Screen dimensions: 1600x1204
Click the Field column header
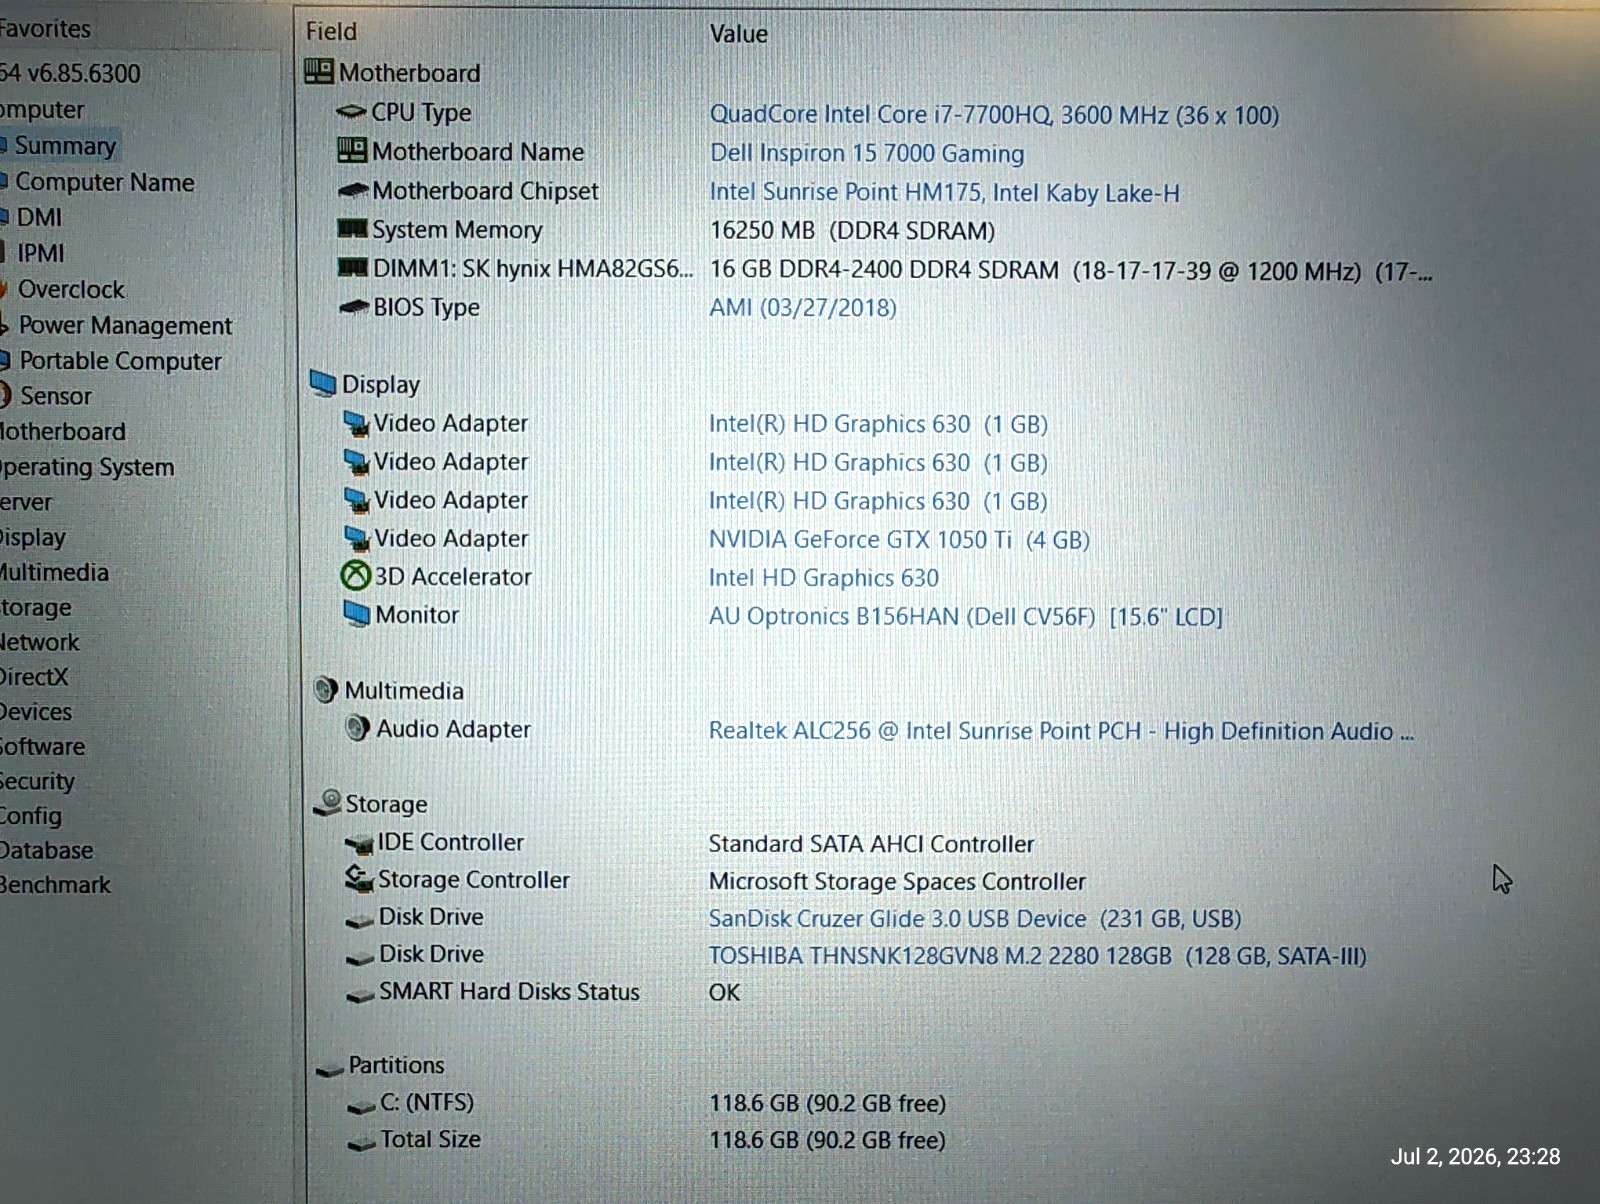pos(331,32)
